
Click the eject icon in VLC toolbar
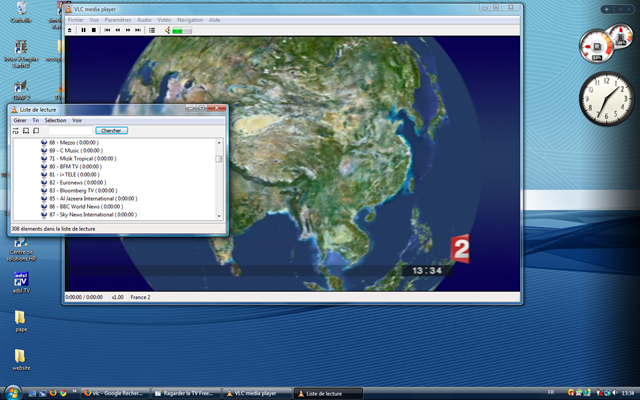pyautogui.click(x=69, y=30)
